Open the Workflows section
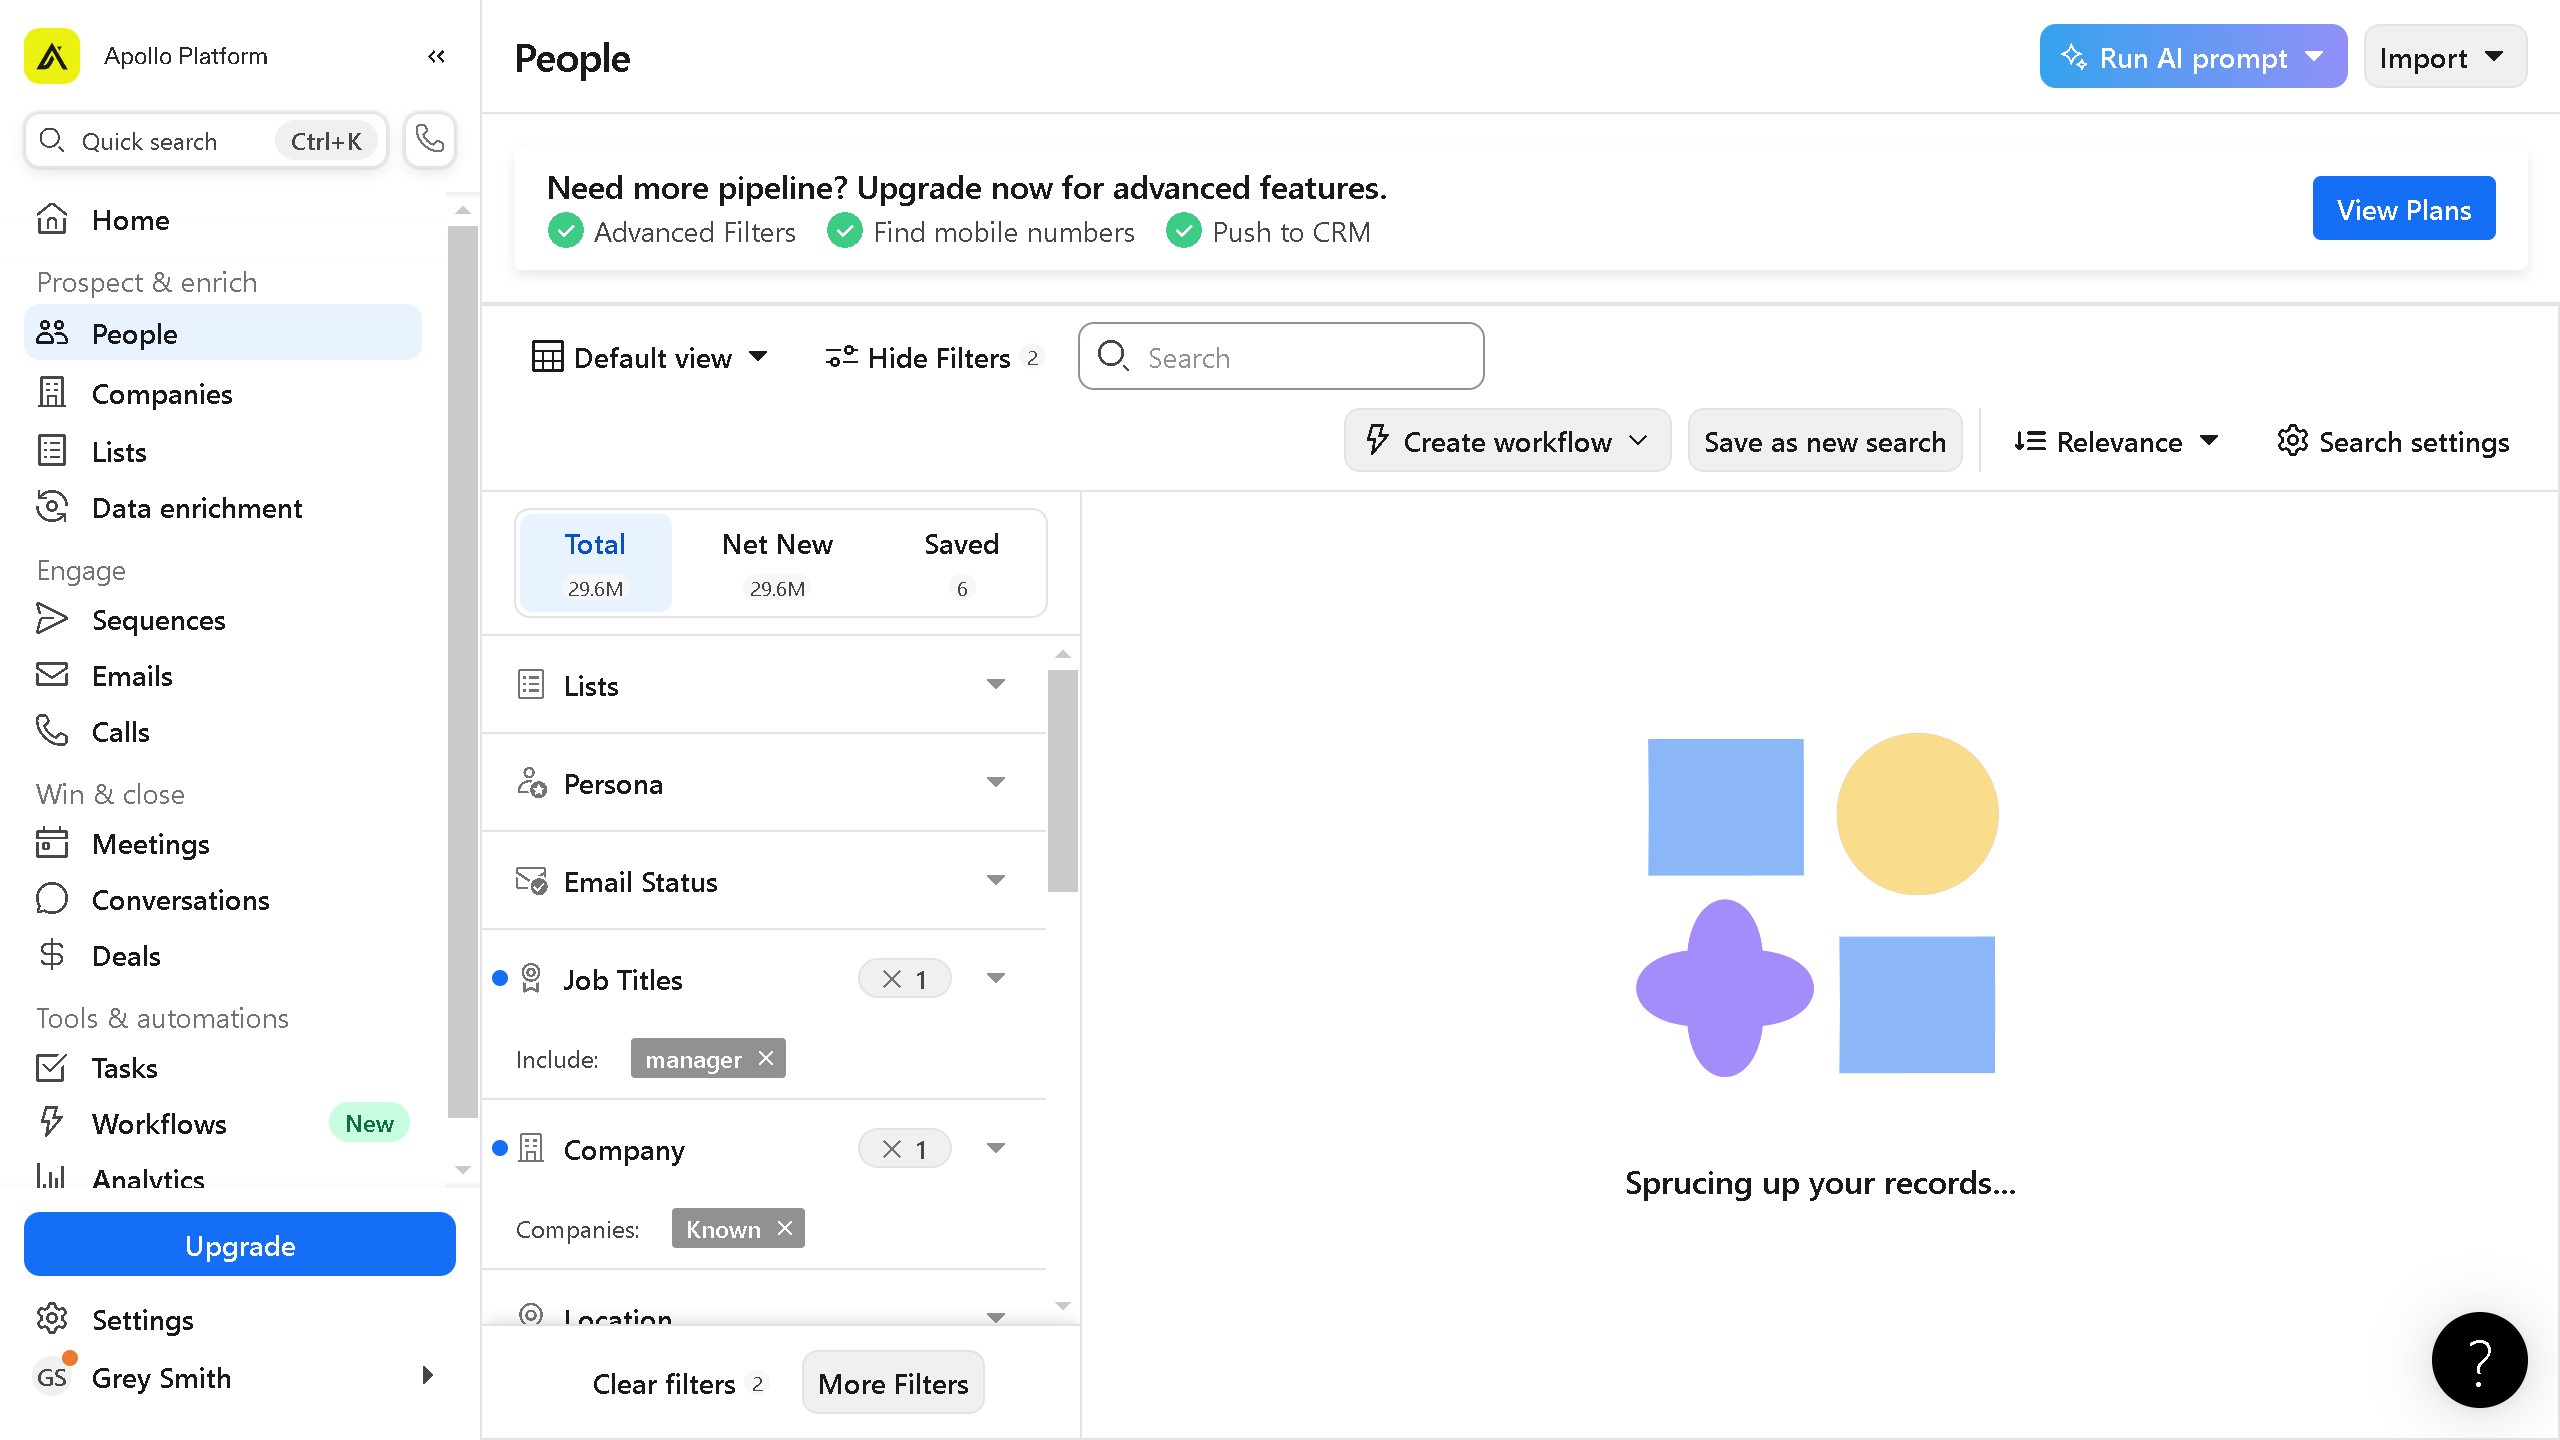 (x=159, y=1124)
